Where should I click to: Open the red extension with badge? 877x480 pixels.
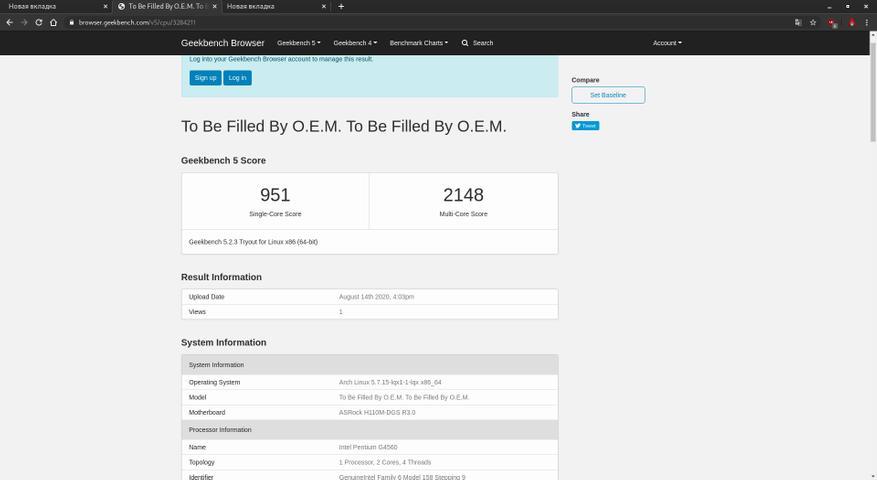(x=833, y=23)
